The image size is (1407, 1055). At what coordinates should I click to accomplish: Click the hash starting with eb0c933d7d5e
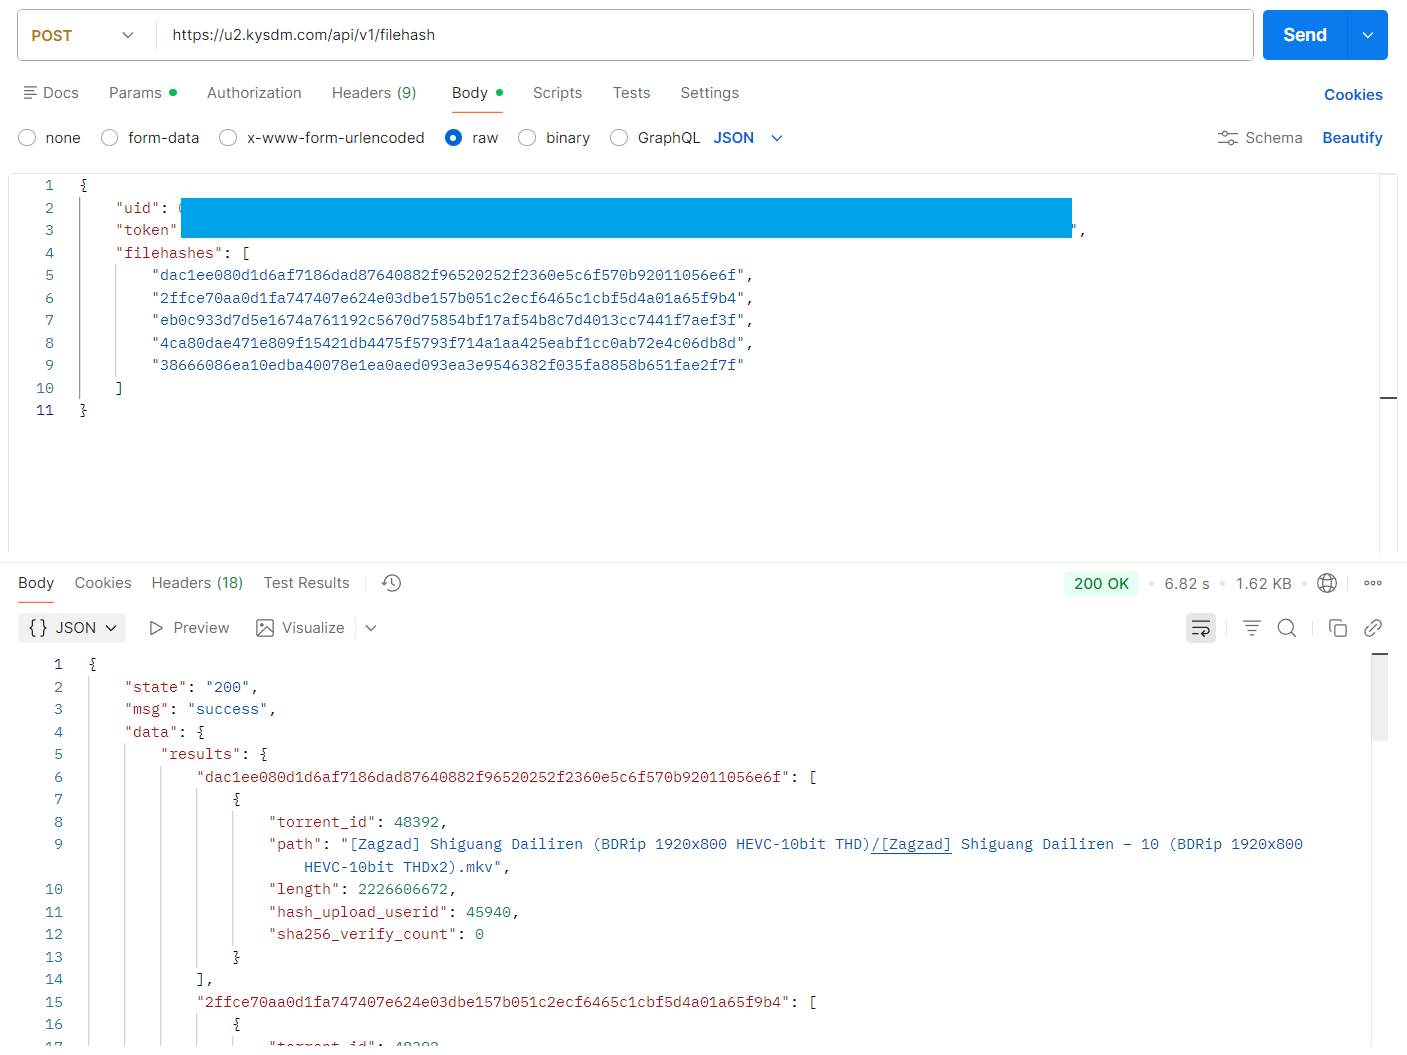pyautogui.click(x=448, y=320)
